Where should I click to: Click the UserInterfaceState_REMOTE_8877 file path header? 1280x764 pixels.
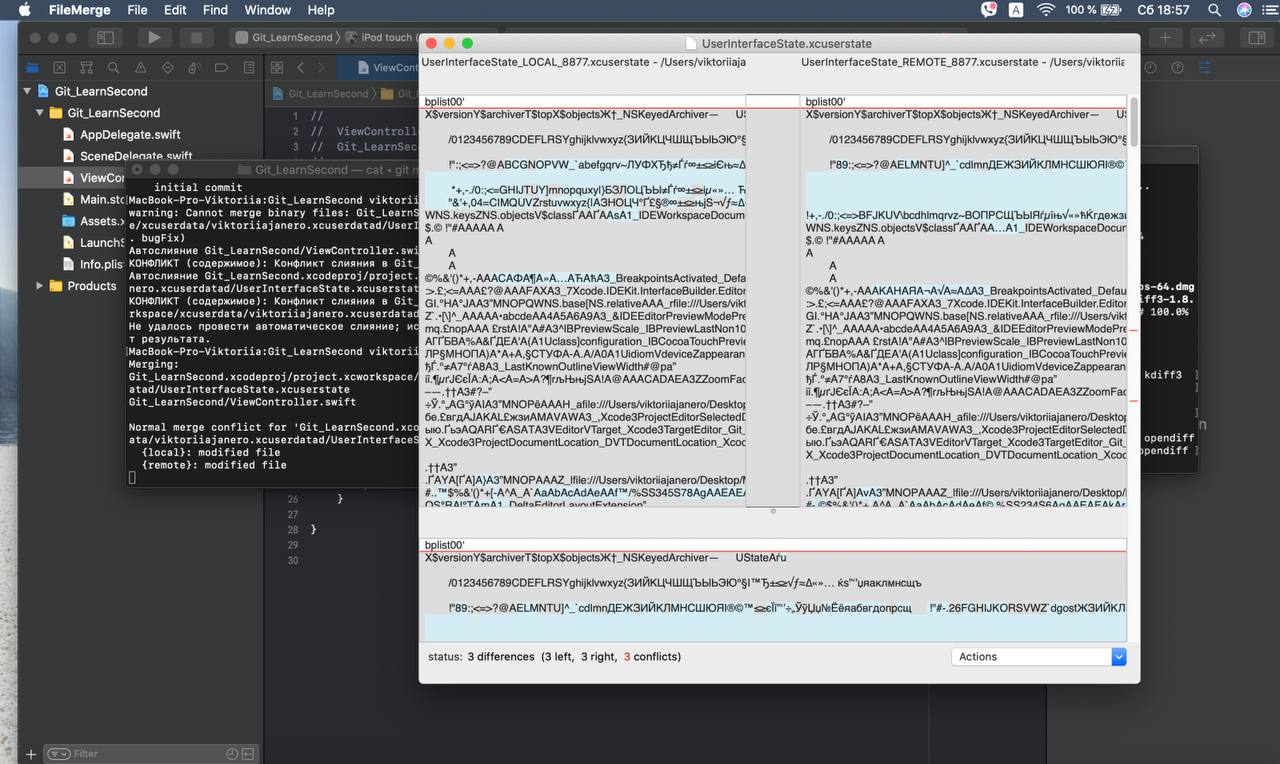point(963,62)
